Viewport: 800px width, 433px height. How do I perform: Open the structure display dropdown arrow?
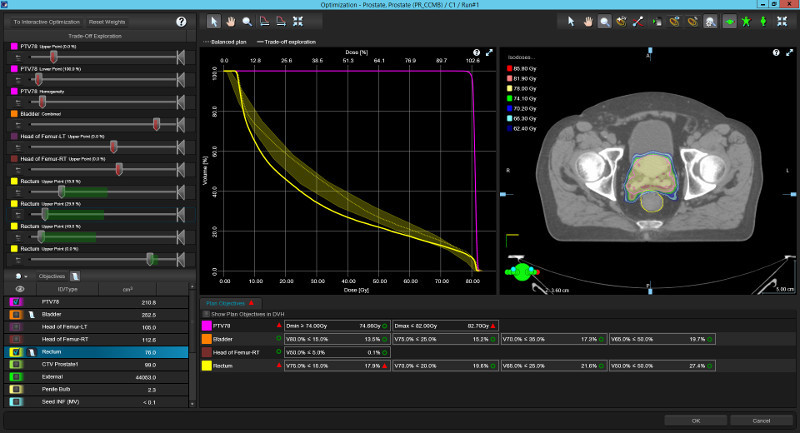coord(25,275)
